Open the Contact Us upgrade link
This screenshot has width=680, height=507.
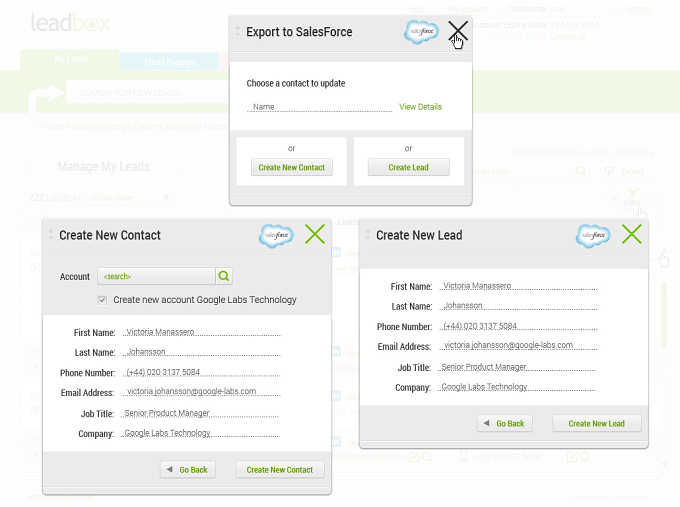568,37
